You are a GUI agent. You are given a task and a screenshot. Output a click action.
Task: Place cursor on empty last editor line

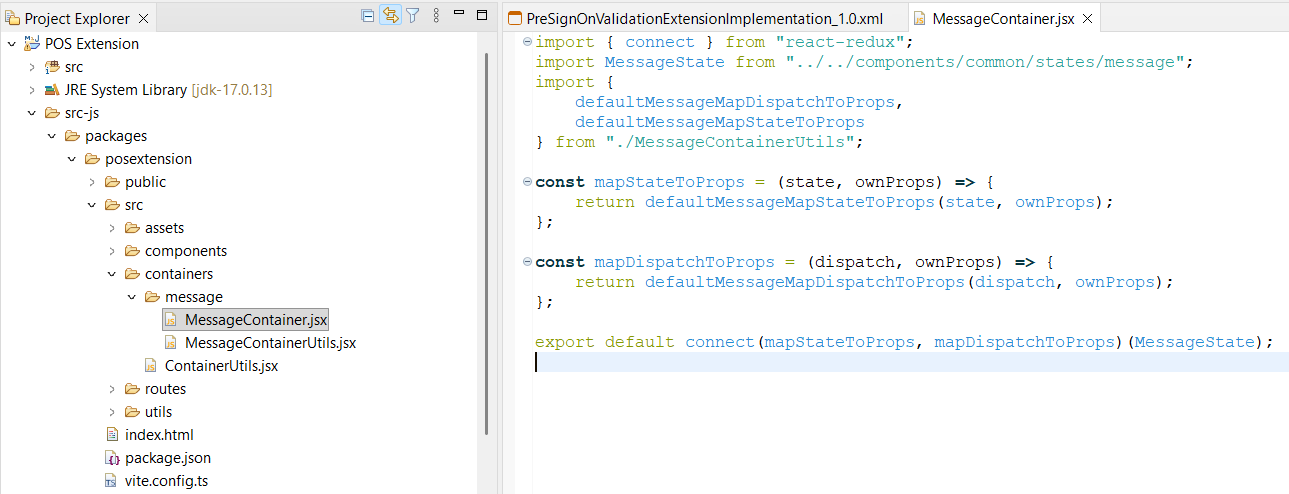pyautogui.click(x=911, y=362)
